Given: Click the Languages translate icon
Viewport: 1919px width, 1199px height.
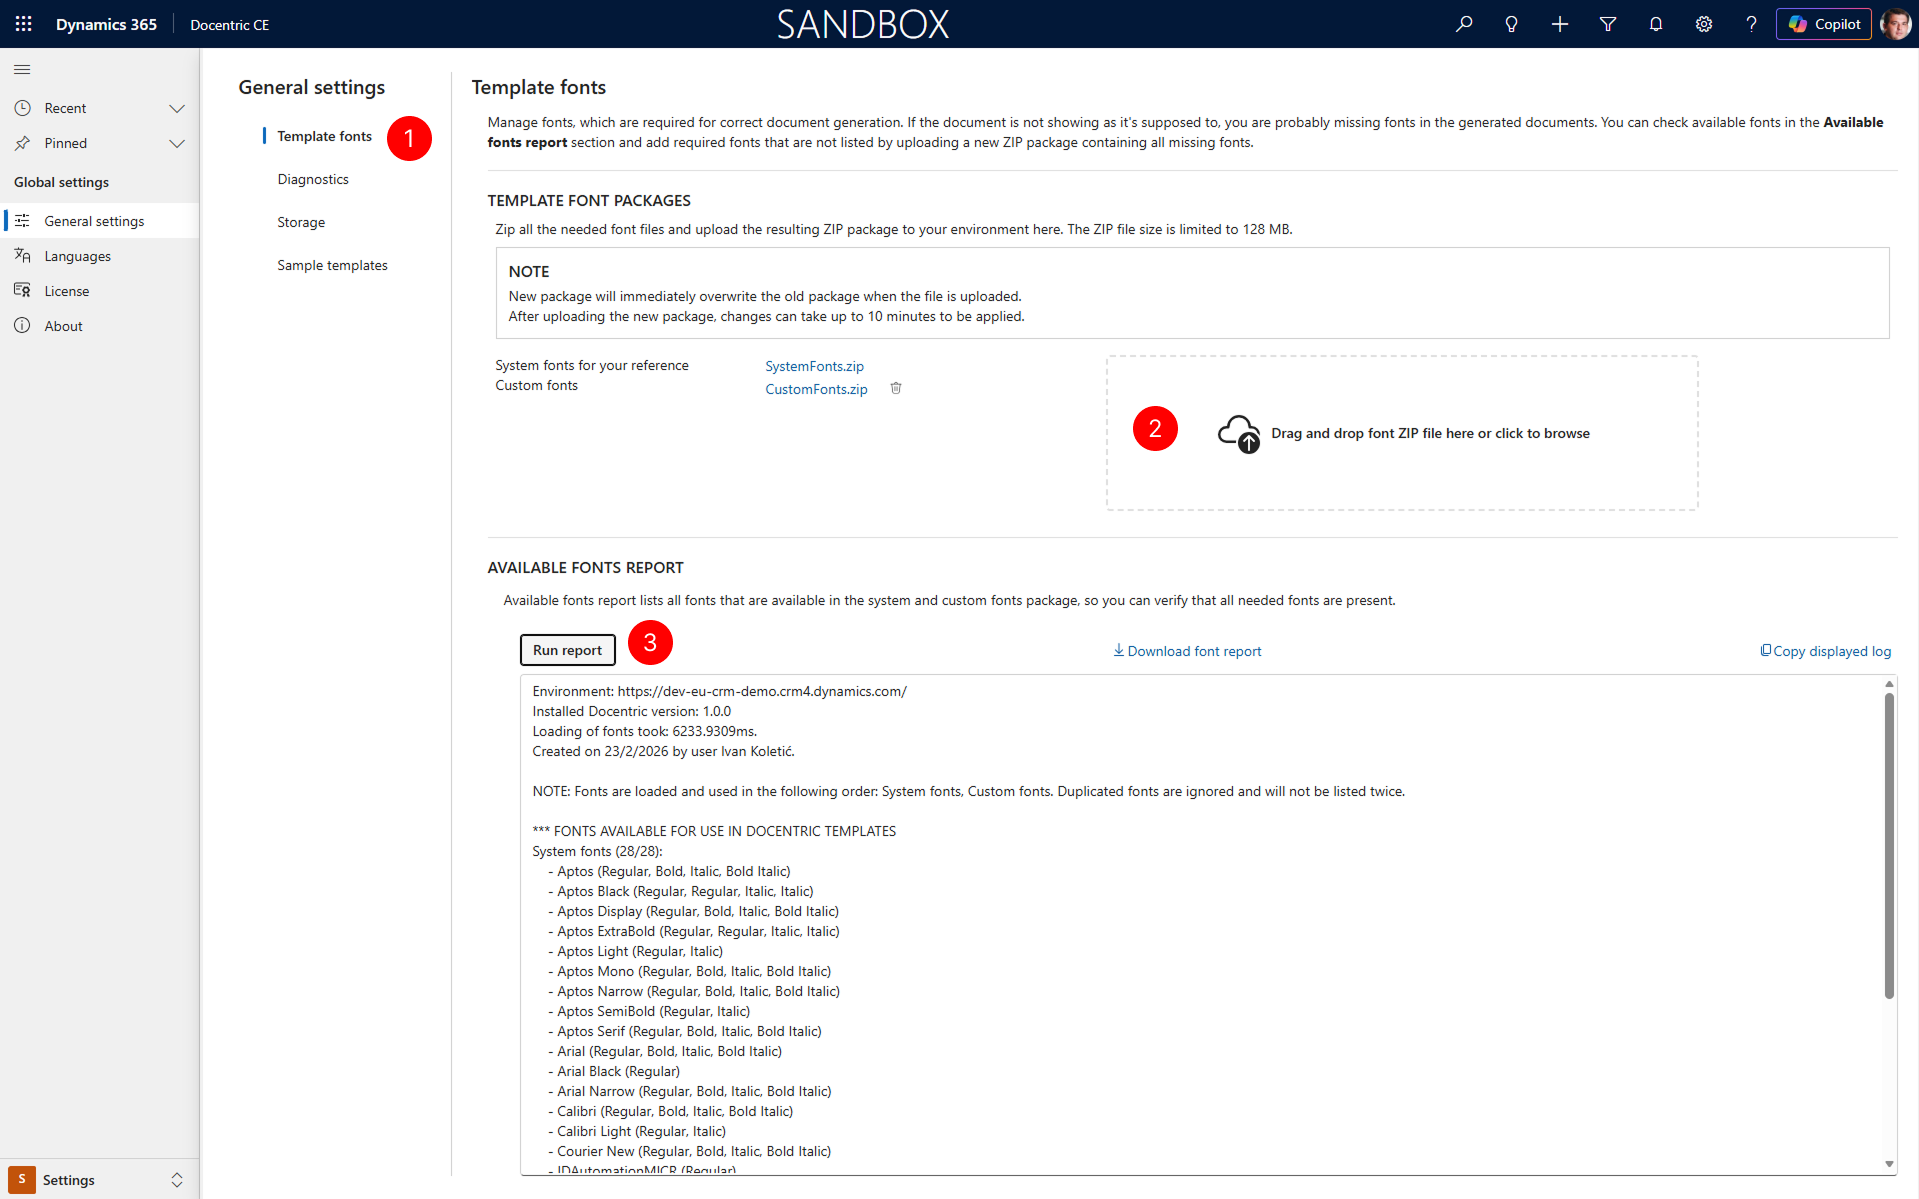Looking at the screenshot, I should [x=22, y=256].
